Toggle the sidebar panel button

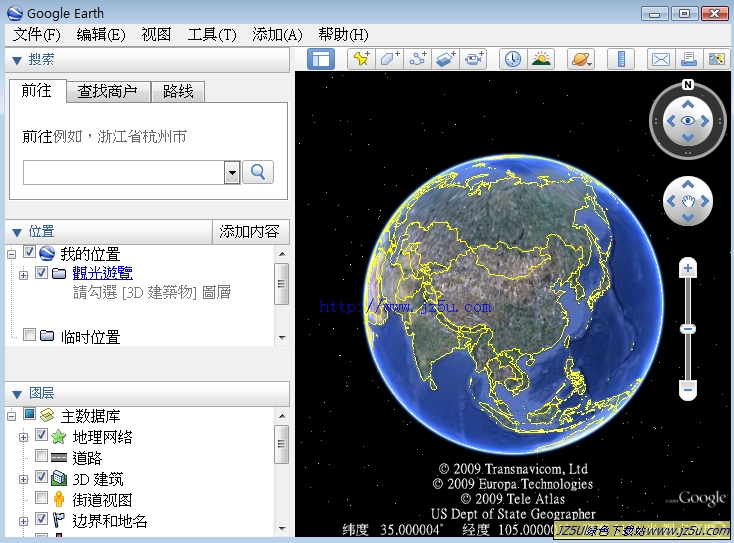point(321,59)
